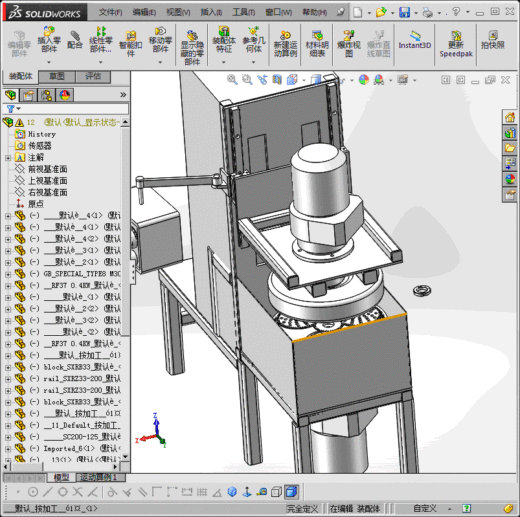Open the 工具(T) menu
This screenshot has height=517, width=520.
[x=244, y=12]
